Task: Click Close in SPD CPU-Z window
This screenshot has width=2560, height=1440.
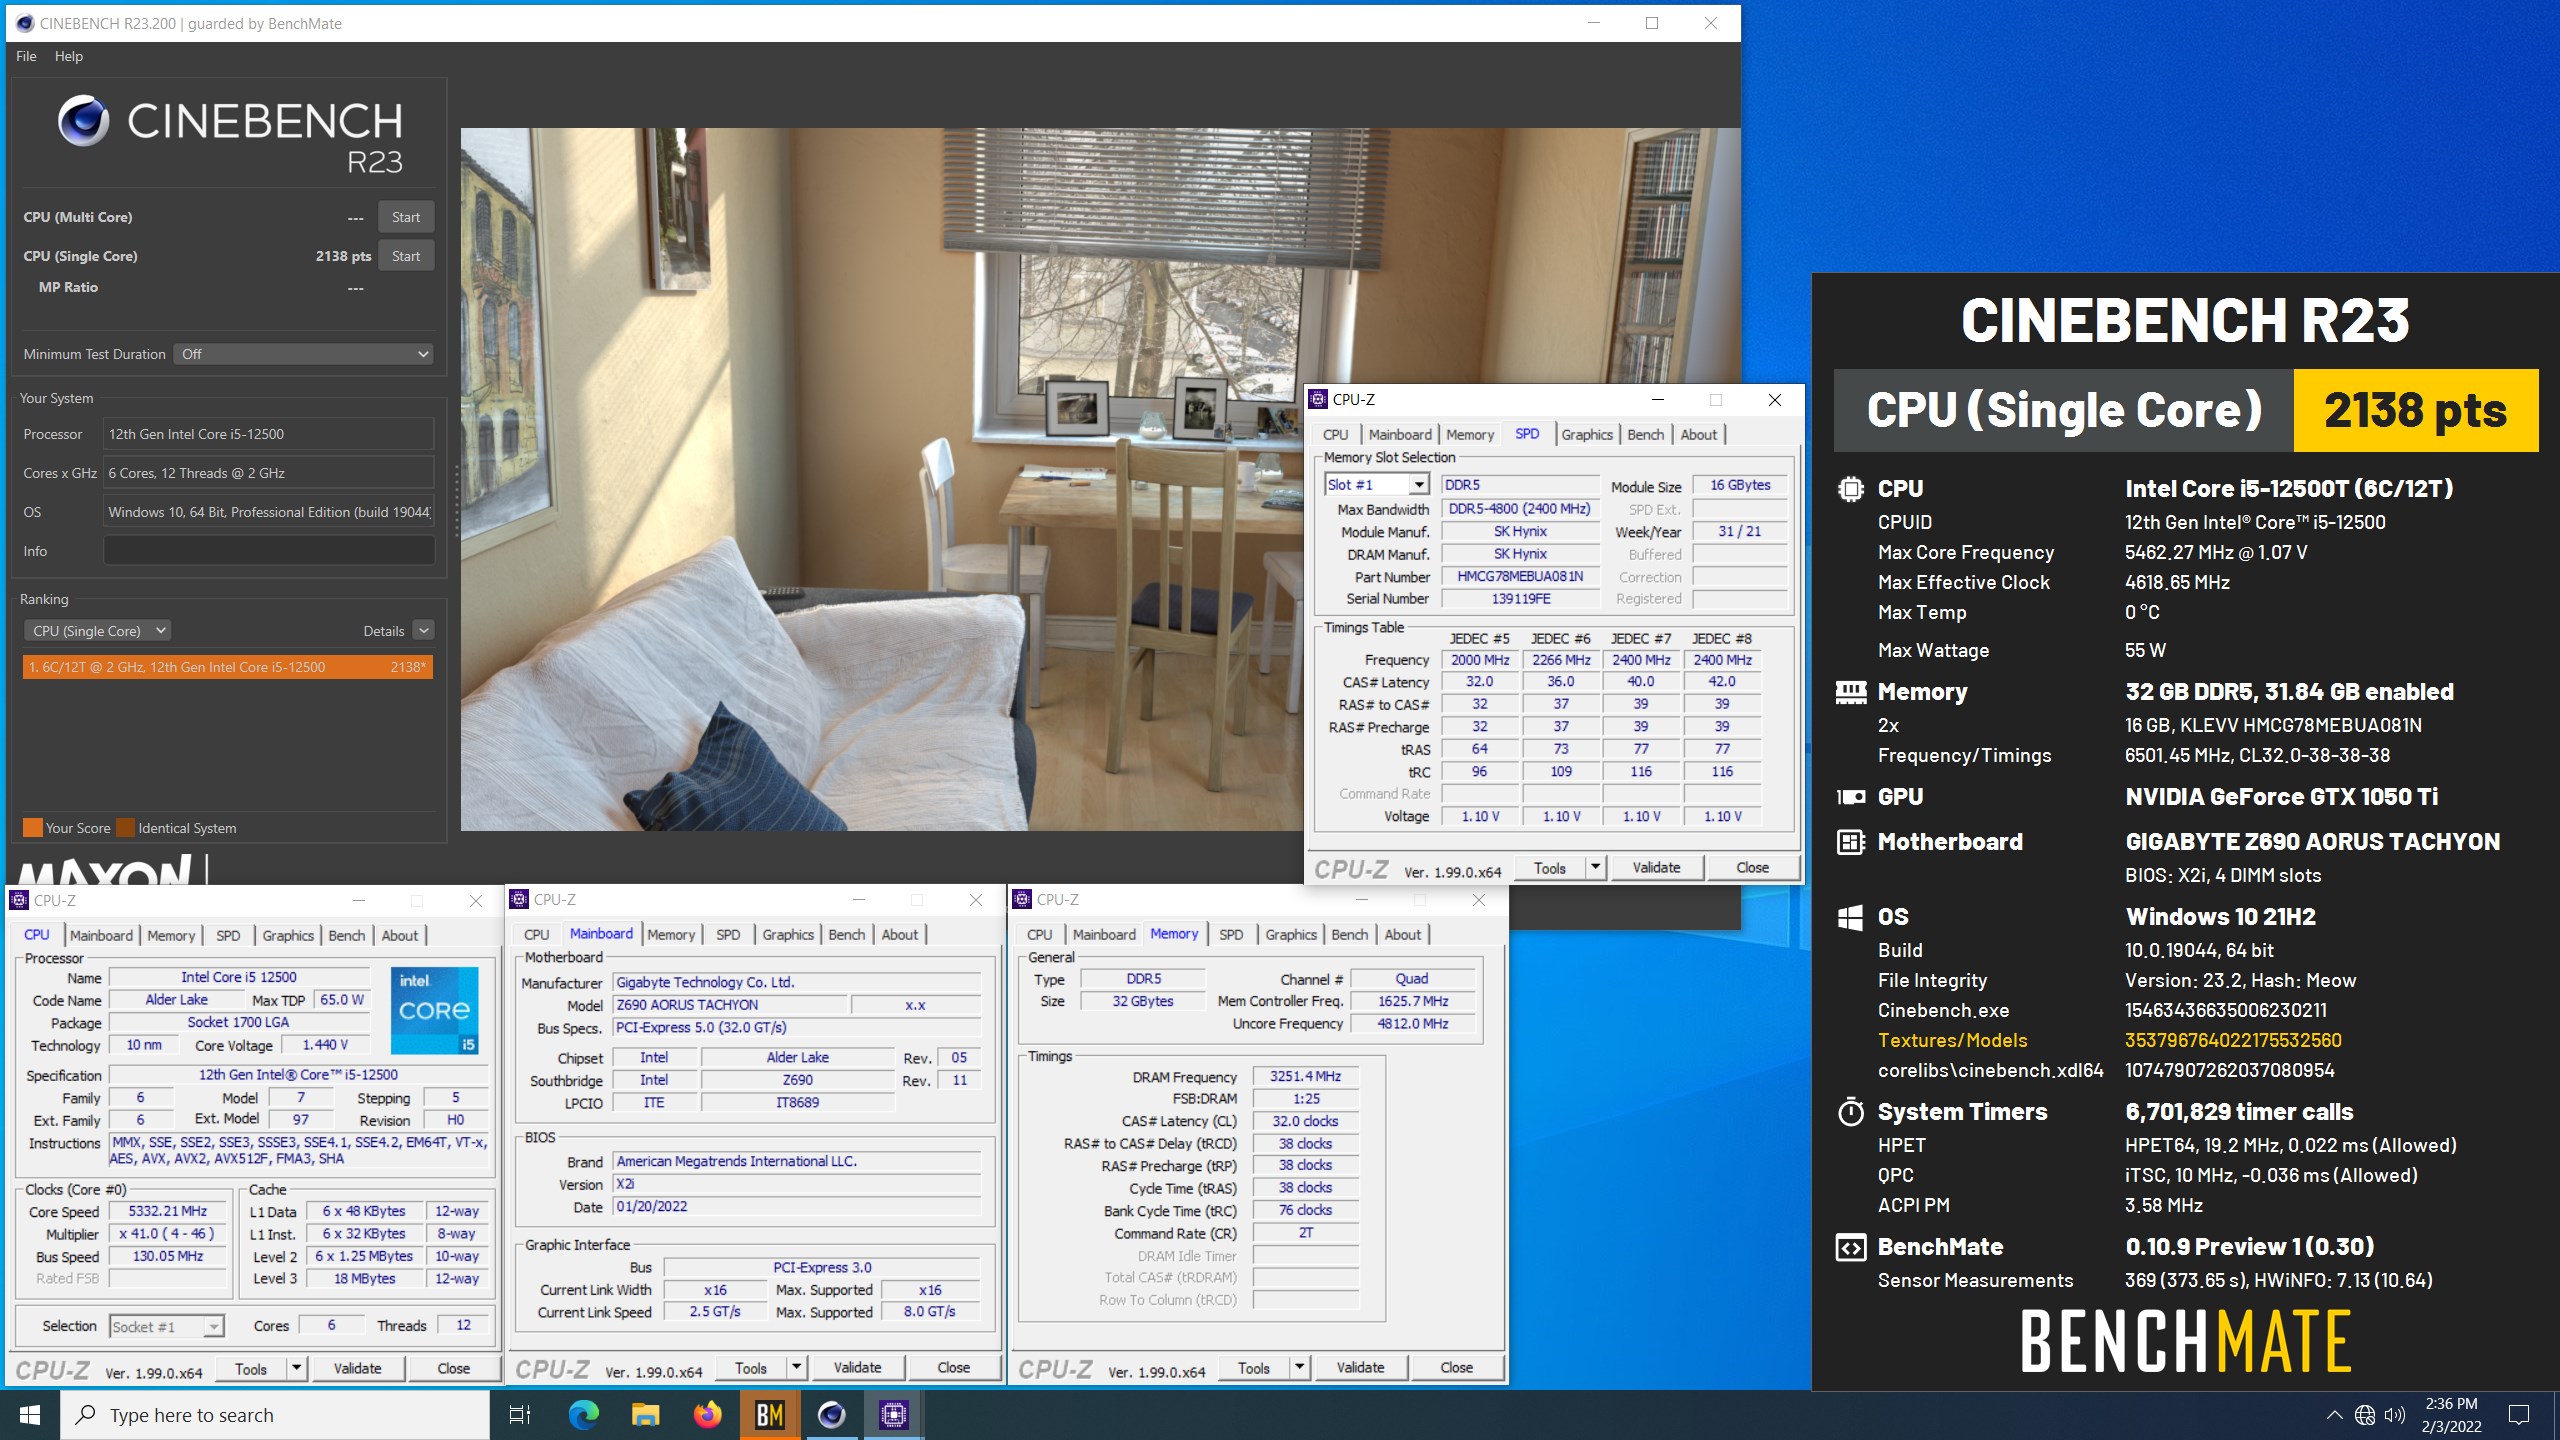Action: pos(1752,868)
